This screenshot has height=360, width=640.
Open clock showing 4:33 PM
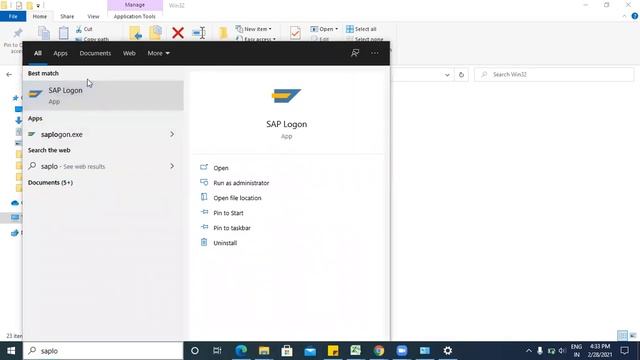point(600,351)
